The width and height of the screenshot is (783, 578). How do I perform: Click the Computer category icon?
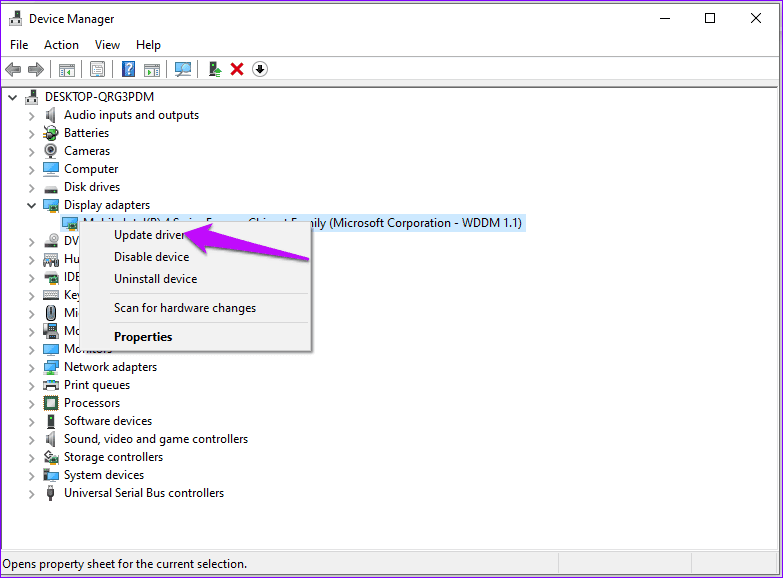click(x=50, y=169)
